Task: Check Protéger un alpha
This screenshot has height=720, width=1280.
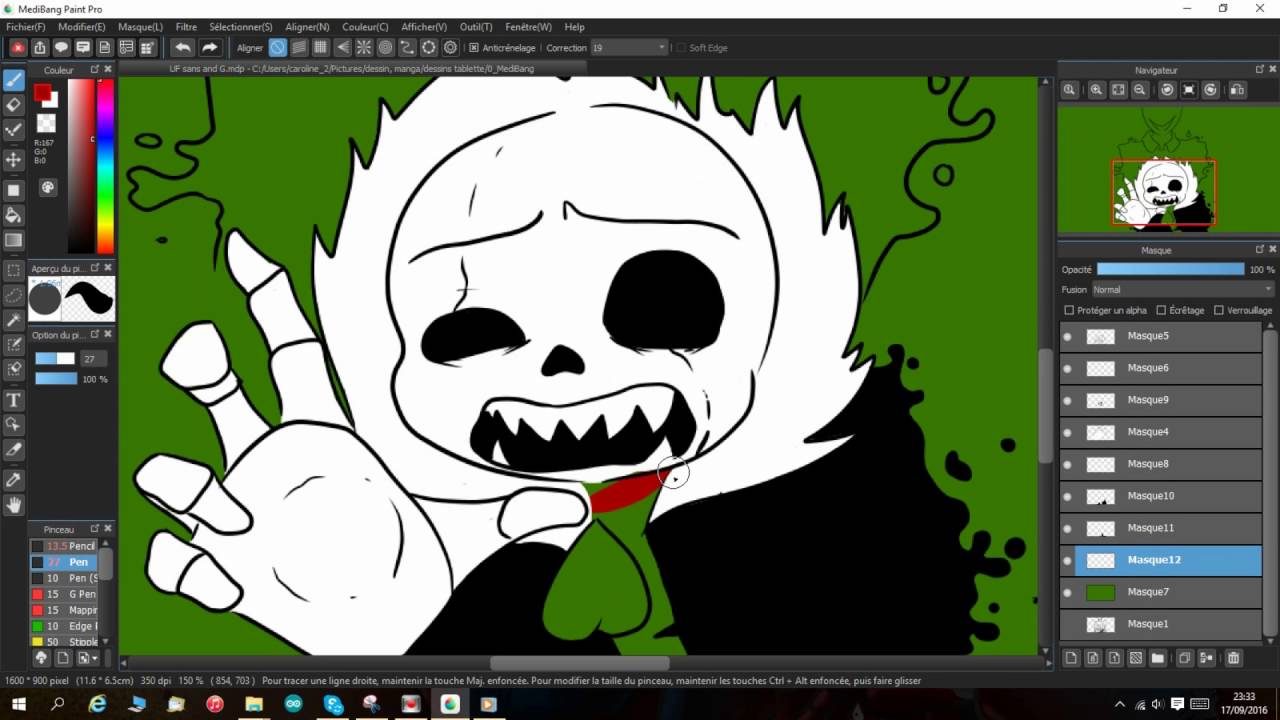Action: (1069, 310)
